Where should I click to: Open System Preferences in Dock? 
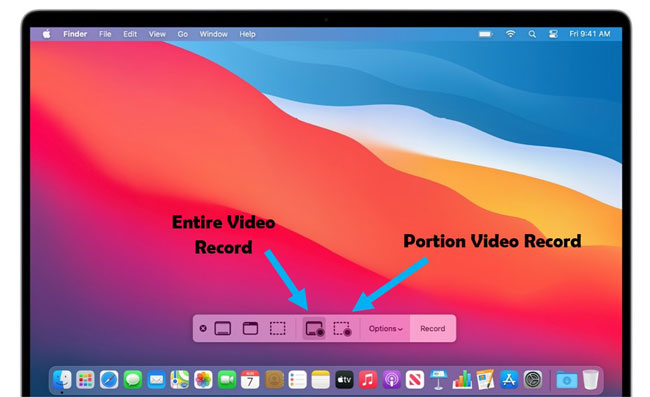pos(533,380)
